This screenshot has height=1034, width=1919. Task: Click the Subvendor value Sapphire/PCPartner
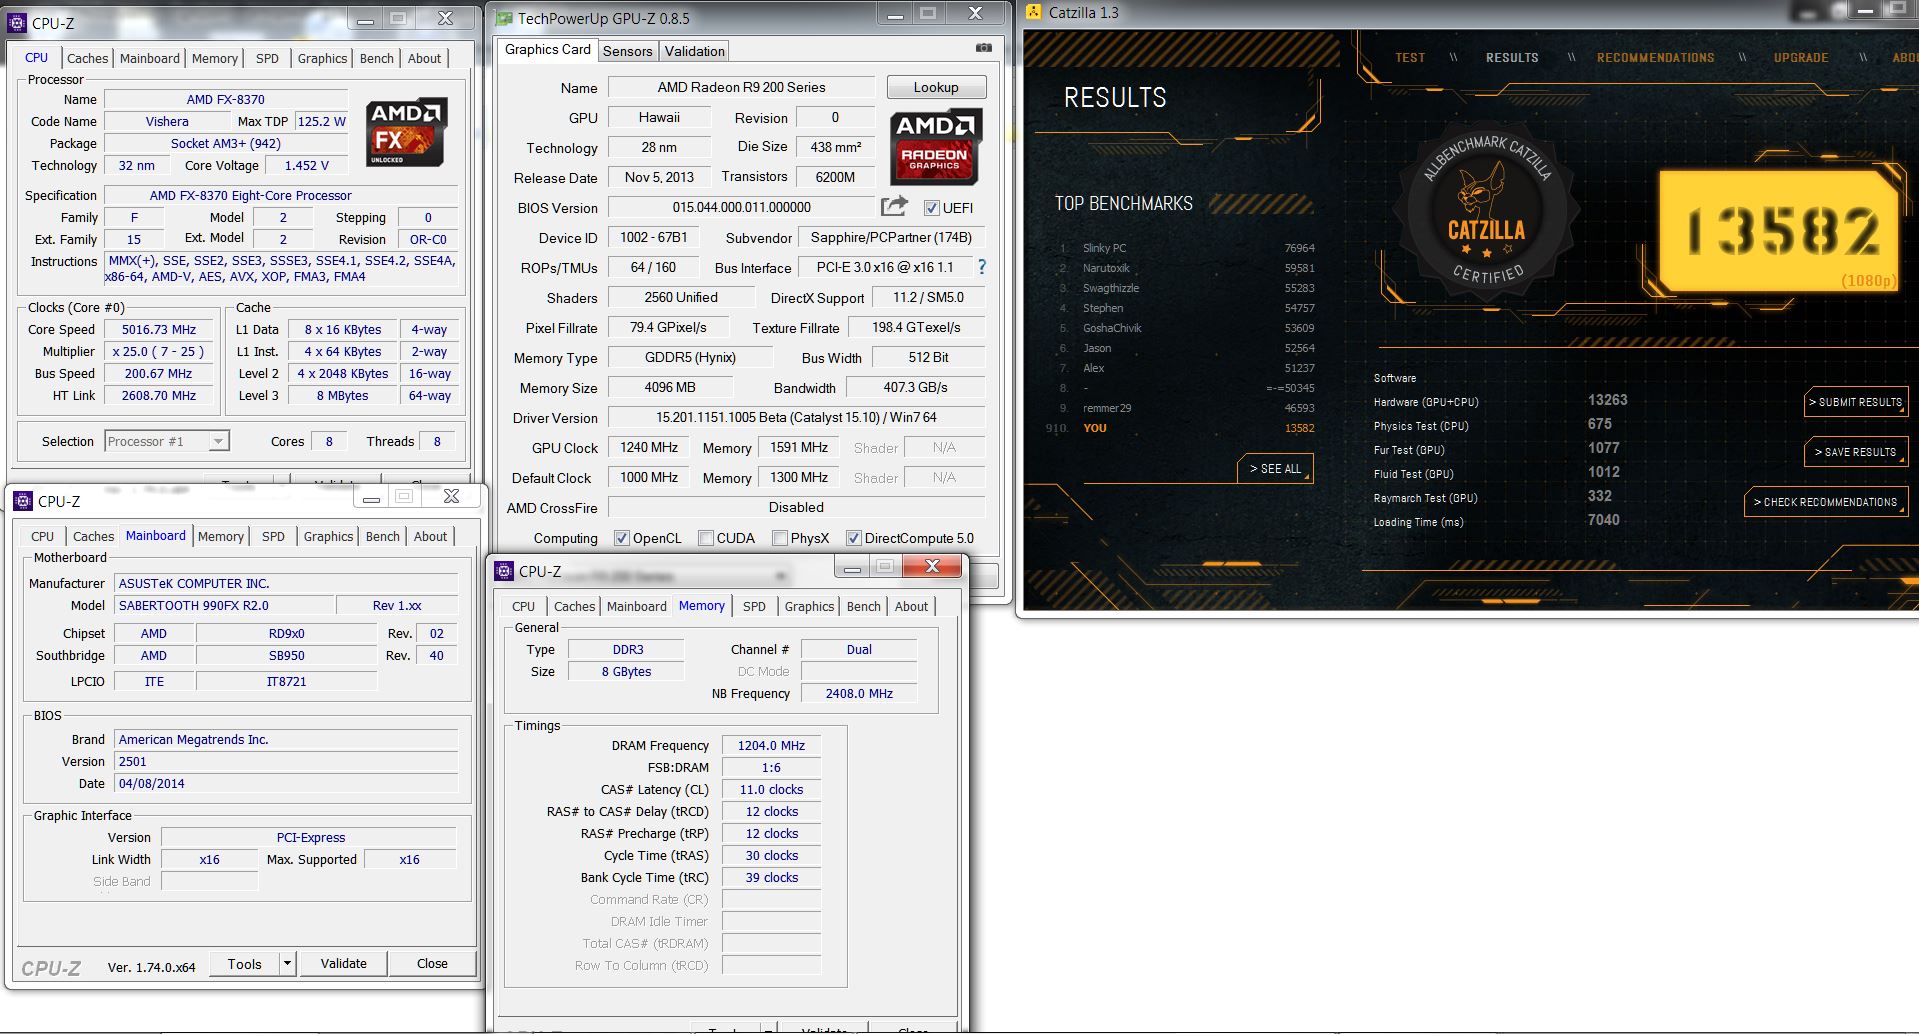891,237
